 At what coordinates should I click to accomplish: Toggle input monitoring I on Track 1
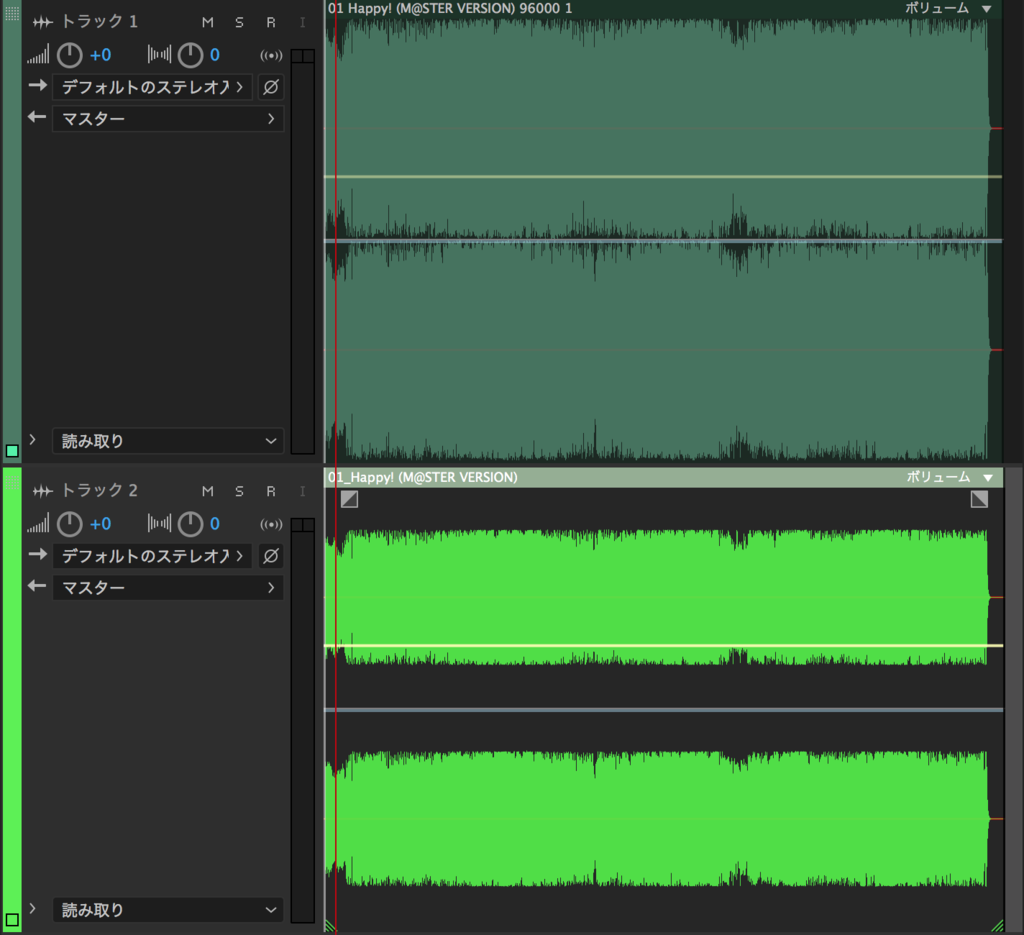click(302, 22)
